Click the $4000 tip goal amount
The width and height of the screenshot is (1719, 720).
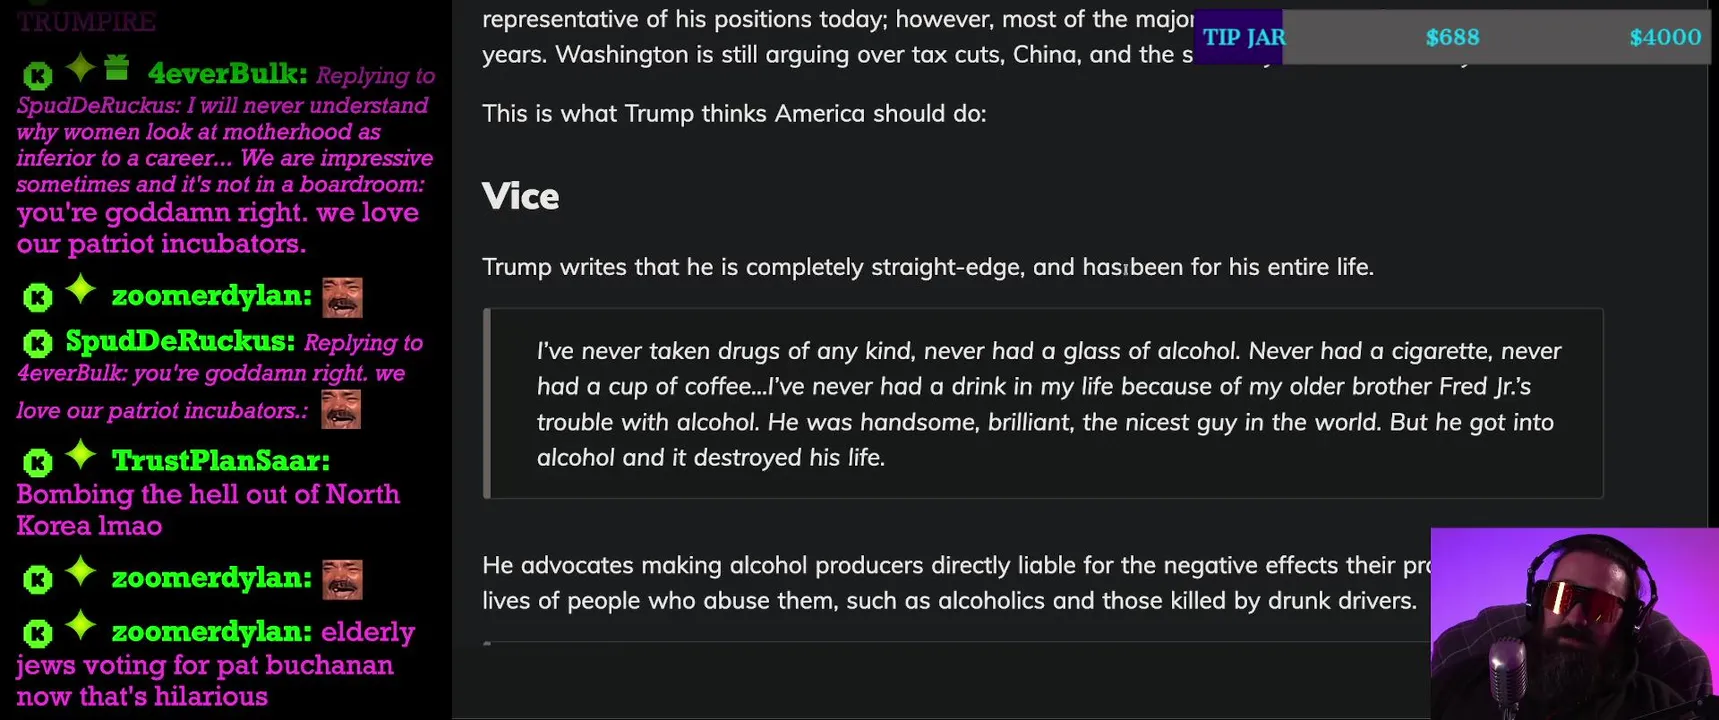pyautogui.click(x=1664, y=38)
